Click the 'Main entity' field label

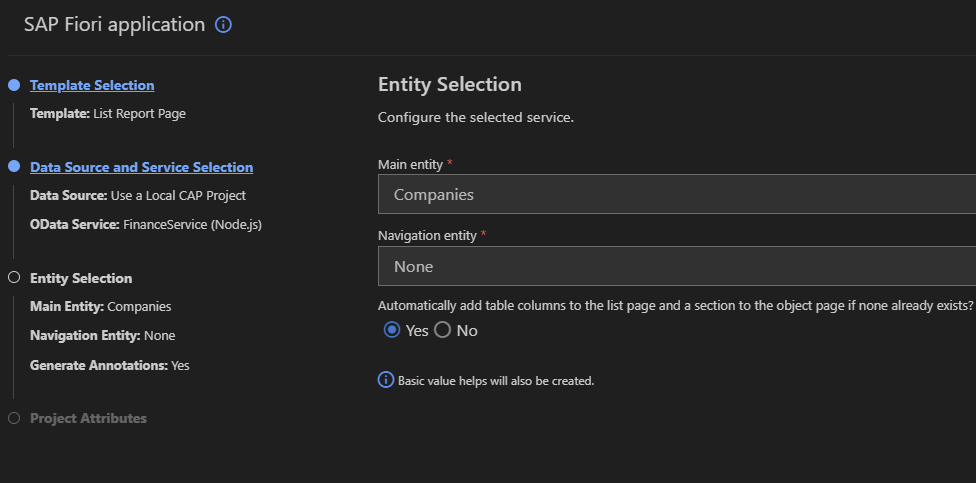point(410,165)
